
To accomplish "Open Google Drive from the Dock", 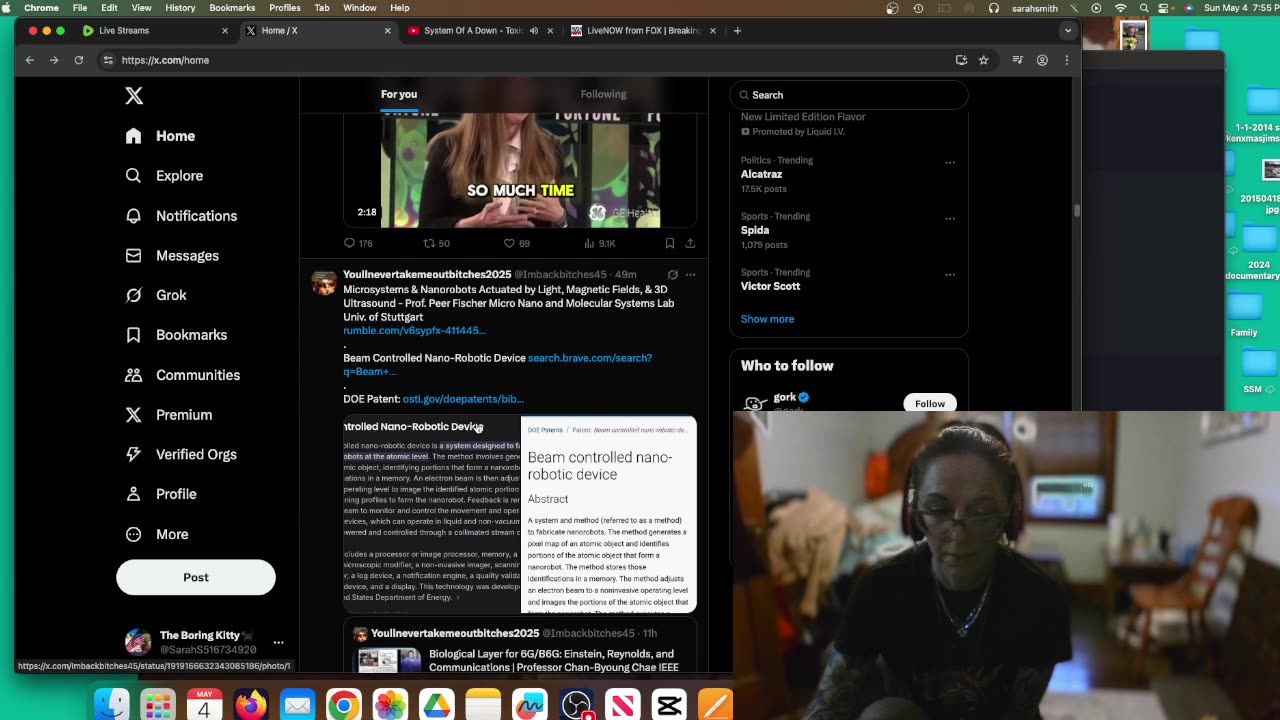I will 436,705.
